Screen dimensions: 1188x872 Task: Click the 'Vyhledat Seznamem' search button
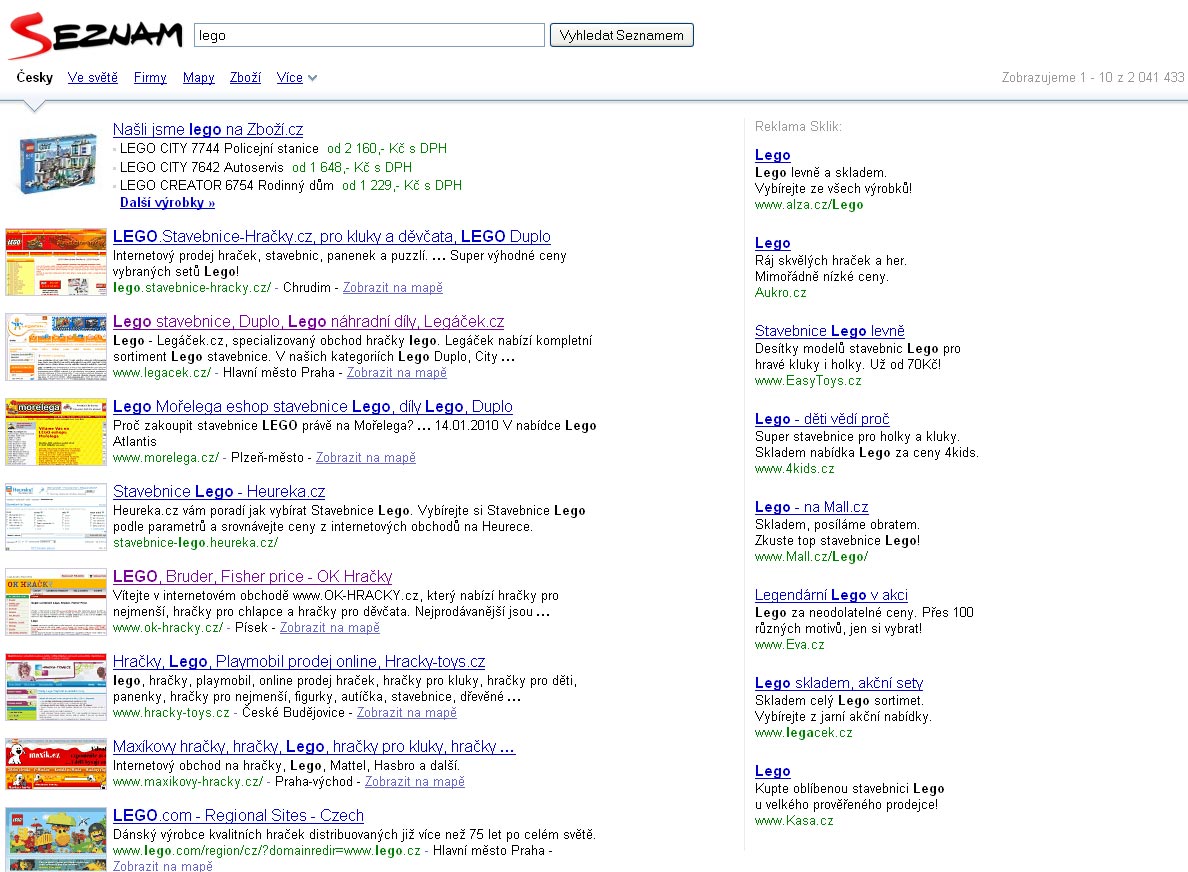click(x=621, y=35)
